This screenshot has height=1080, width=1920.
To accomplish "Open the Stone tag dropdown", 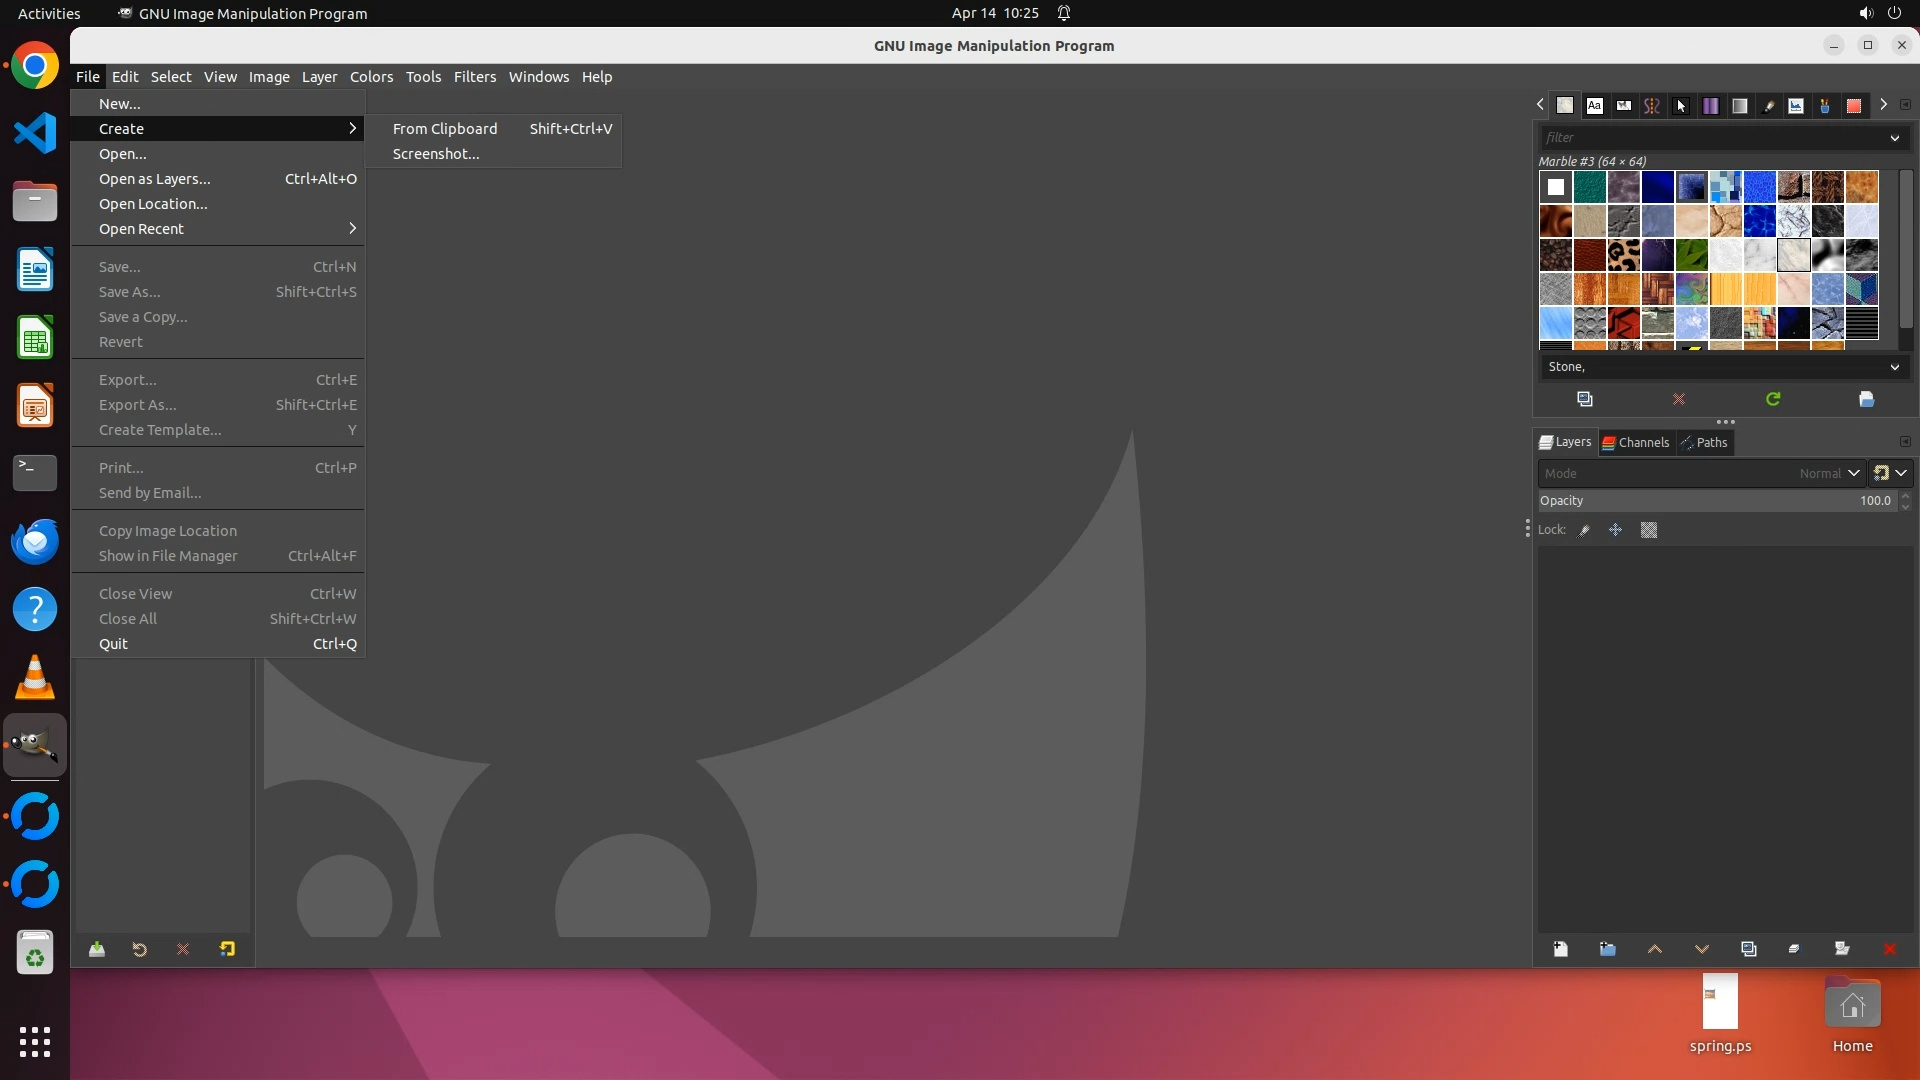I will 1894,367.
